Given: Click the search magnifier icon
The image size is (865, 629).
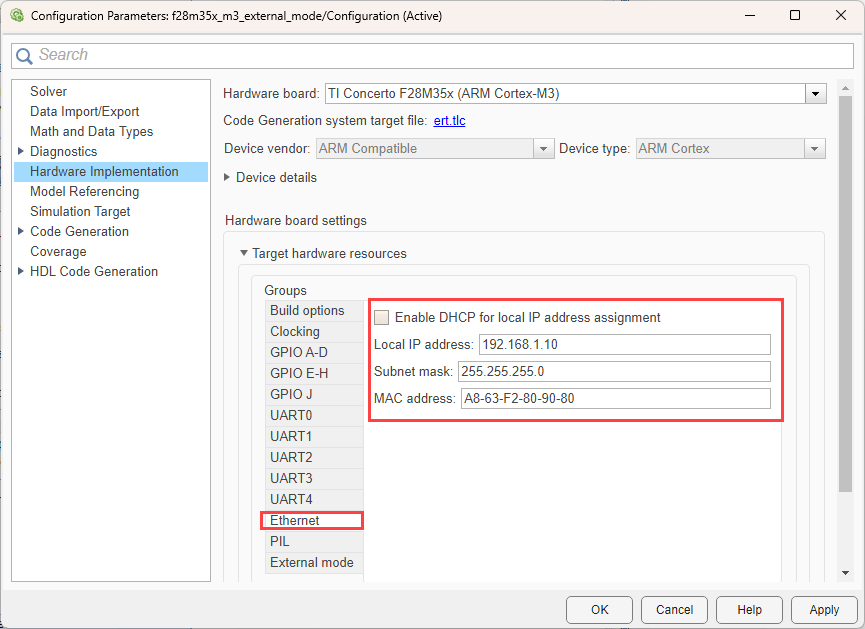Looking at the screenshot, I should point(24,56).
